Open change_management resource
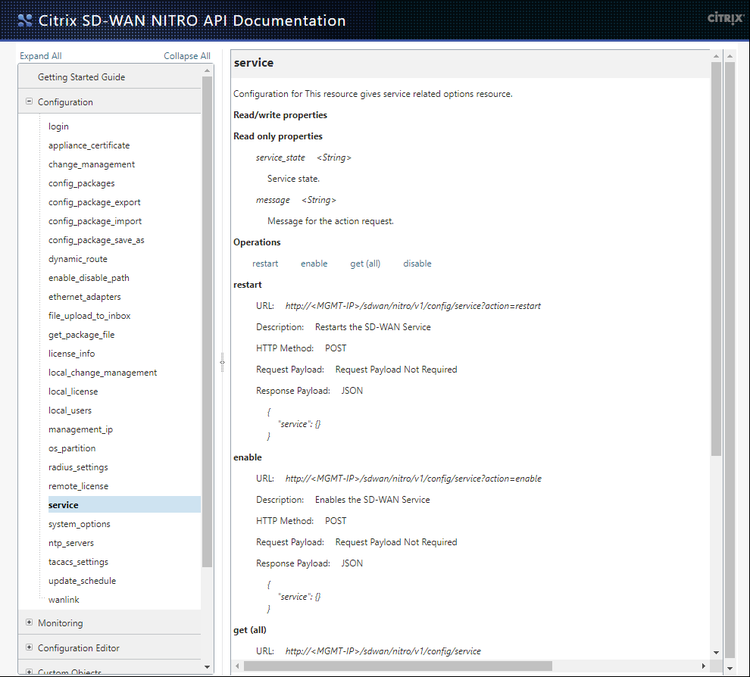The width and height of the screenshot is (750, 677). point(91,164)
